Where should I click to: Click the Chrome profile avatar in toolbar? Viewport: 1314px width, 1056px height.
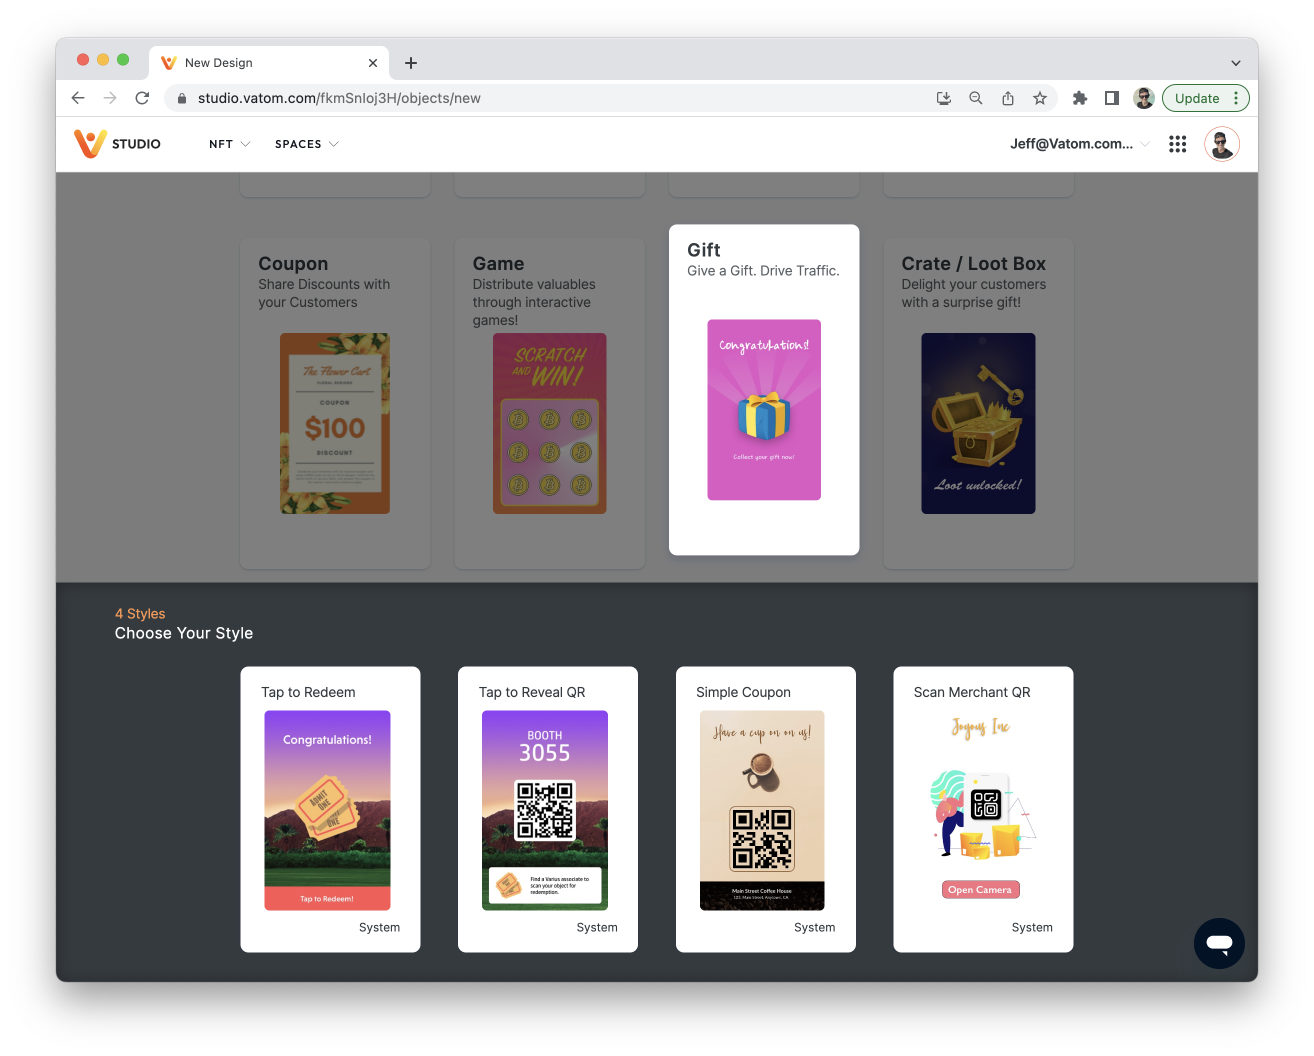click(1144, 98)
